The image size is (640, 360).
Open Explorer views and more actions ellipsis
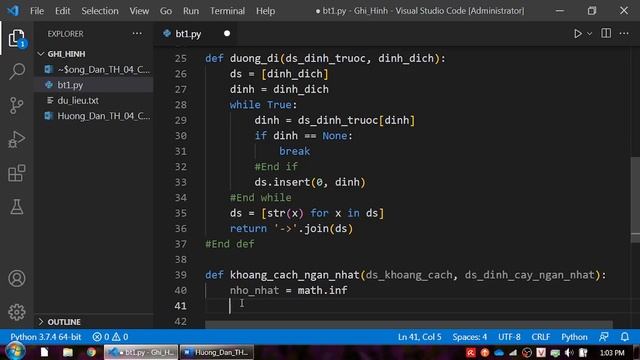[137, 33]
